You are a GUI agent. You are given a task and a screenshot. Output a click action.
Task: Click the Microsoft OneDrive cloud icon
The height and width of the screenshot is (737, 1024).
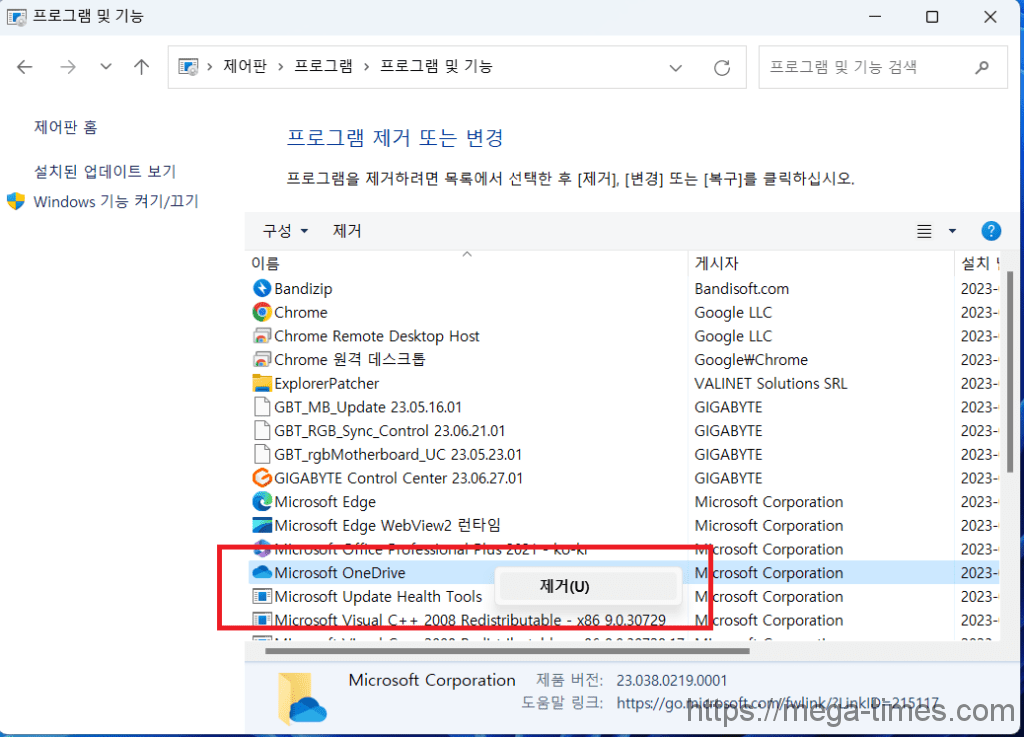point(262,572)
